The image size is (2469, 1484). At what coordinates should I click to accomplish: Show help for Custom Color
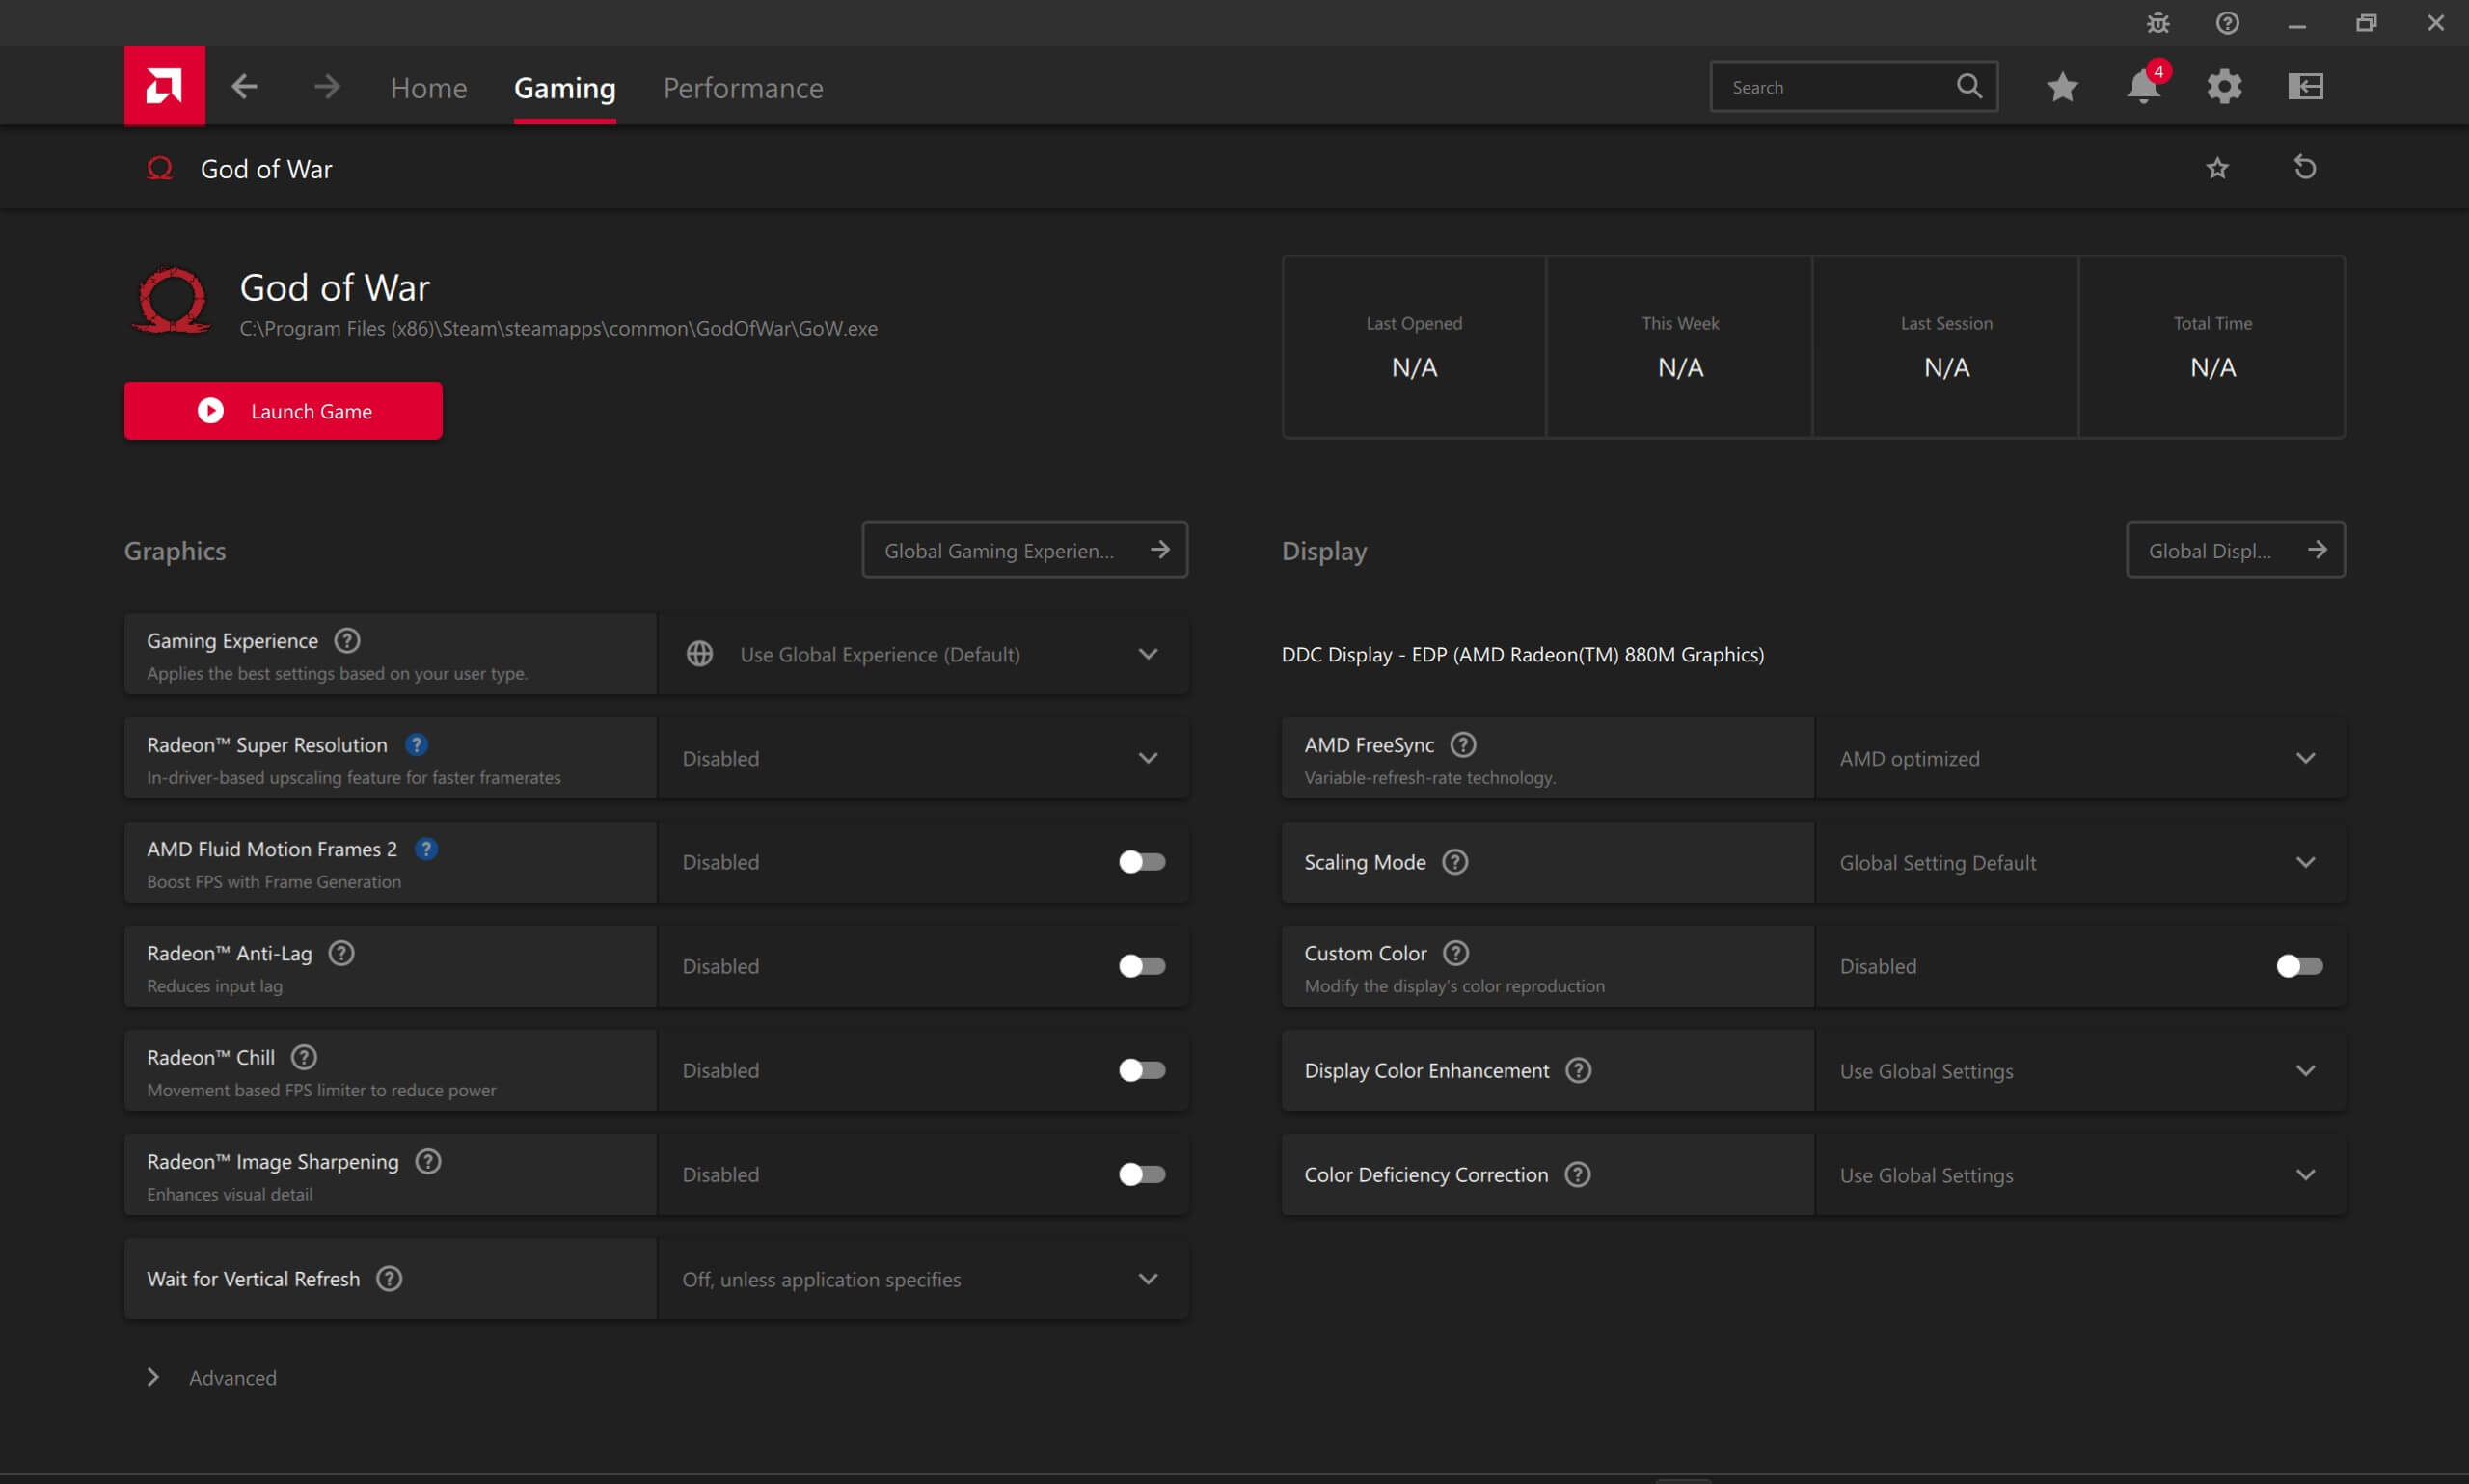(1456, 953)
